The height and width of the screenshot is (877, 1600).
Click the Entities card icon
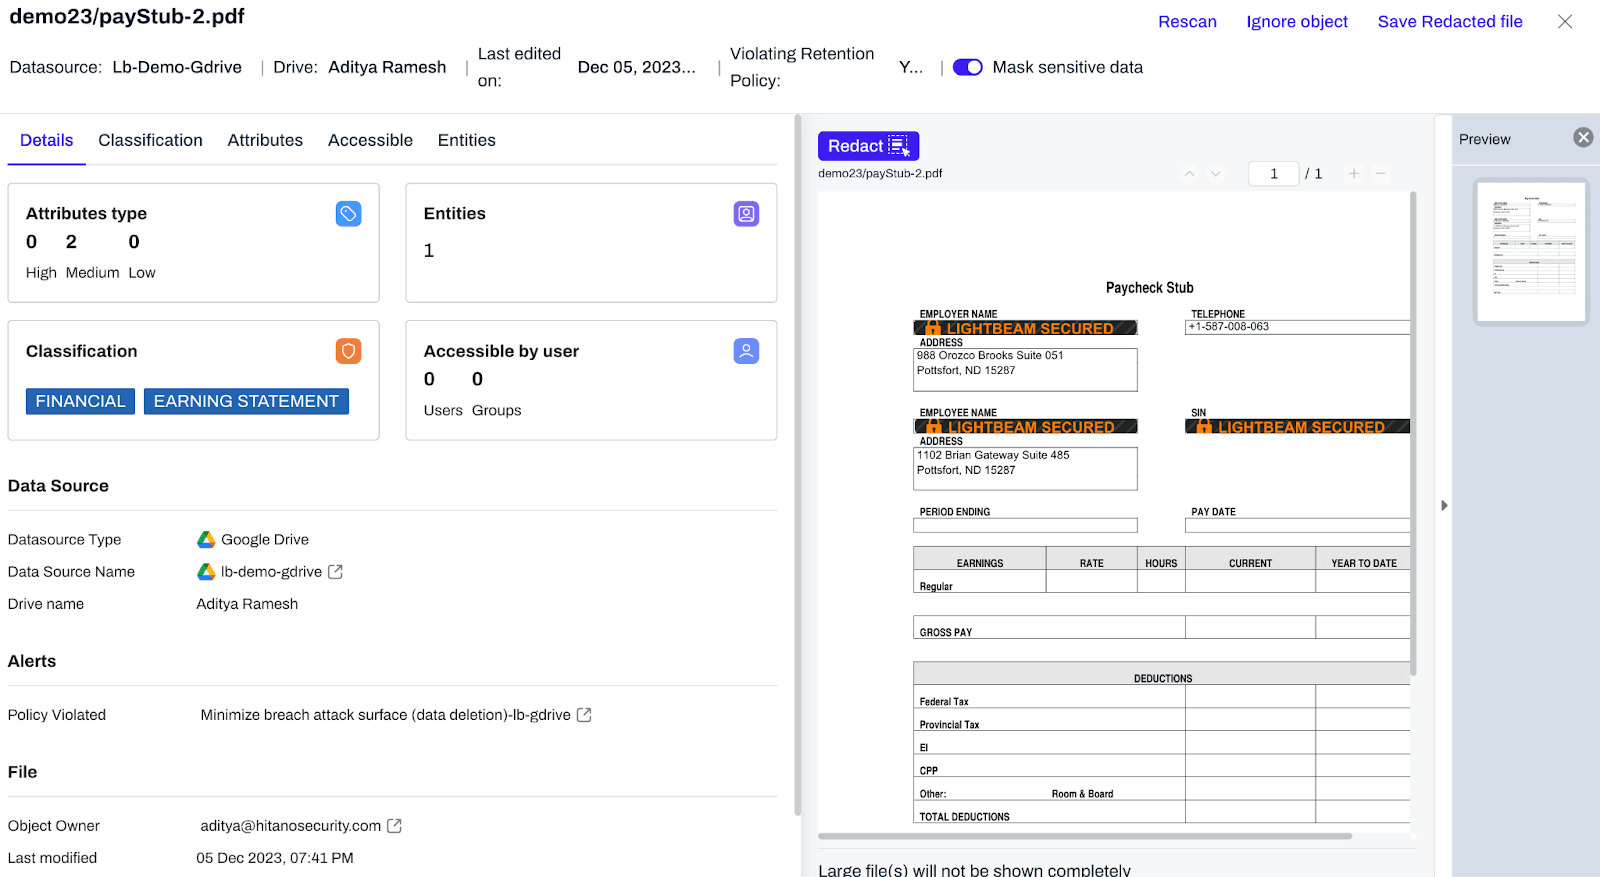(746, 214)
